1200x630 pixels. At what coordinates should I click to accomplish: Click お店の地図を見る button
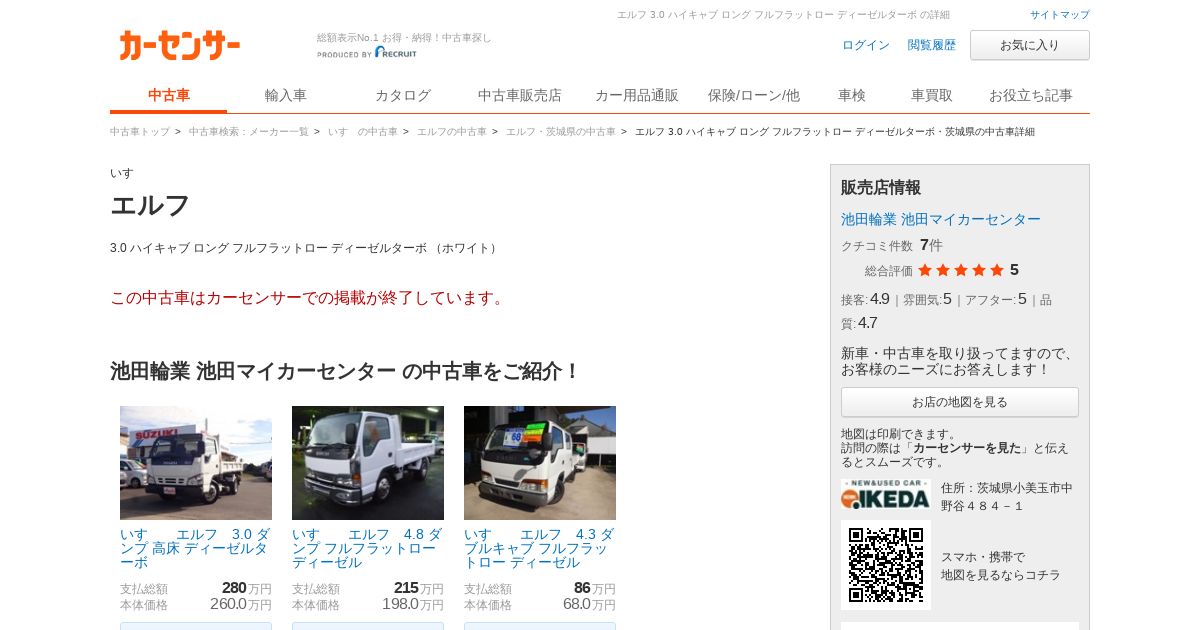(x=960, y=402)
